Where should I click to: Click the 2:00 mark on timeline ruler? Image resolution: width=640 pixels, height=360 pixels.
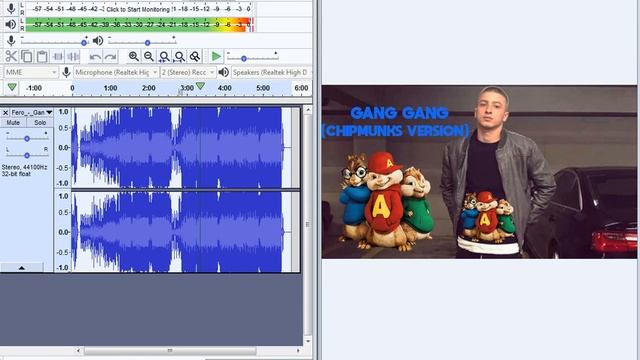[x=149, y=88]
